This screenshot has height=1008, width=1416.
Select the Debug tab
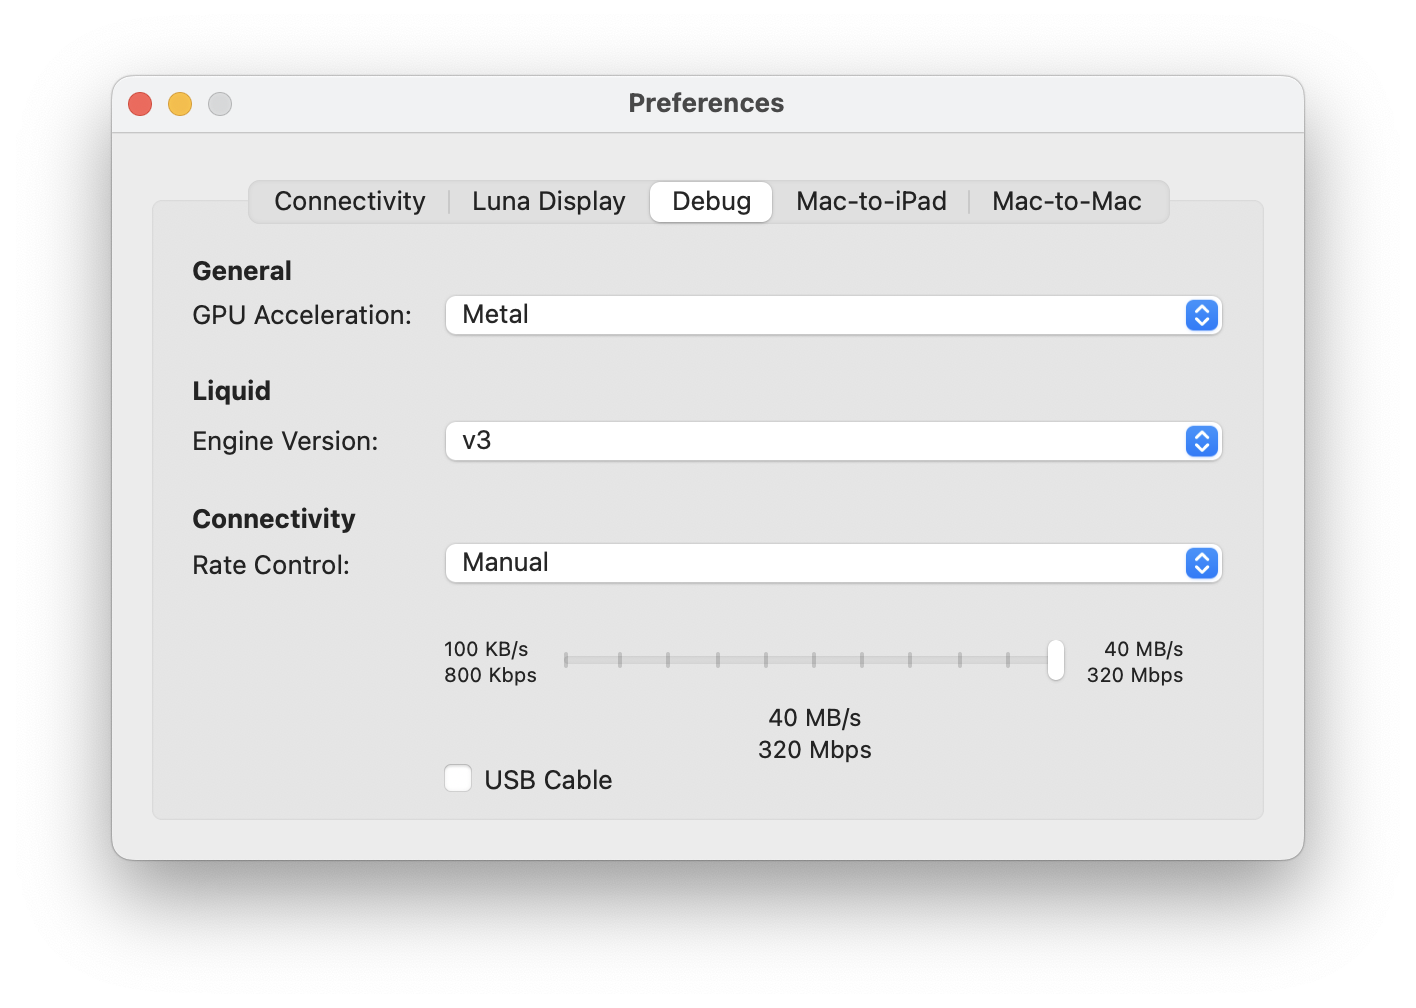click(711, 201)
